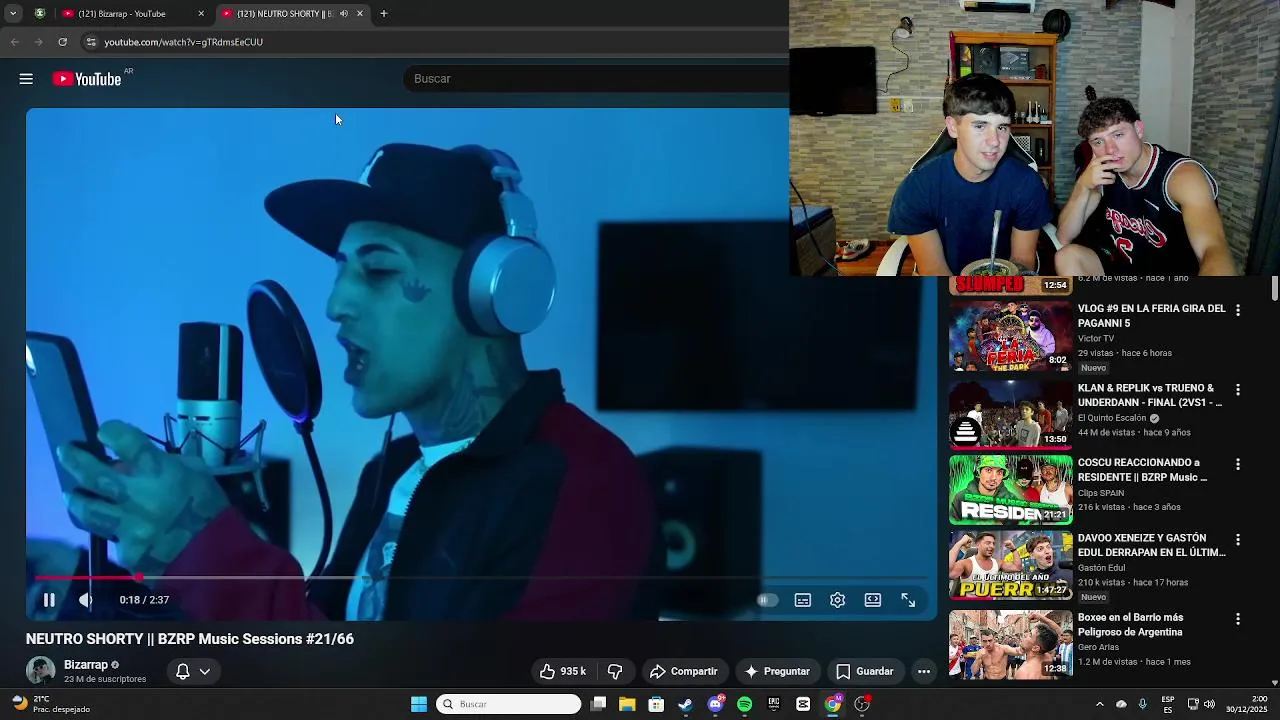
Task: Open options menu for KLAN & REPLIK video
Action: click(x=1238, y=390)
